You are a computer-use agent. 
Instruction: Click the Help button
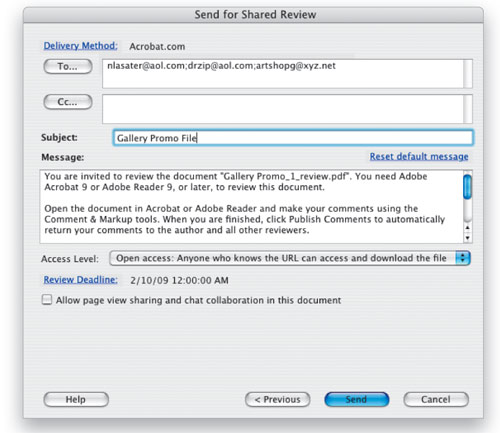pos(76,399)
